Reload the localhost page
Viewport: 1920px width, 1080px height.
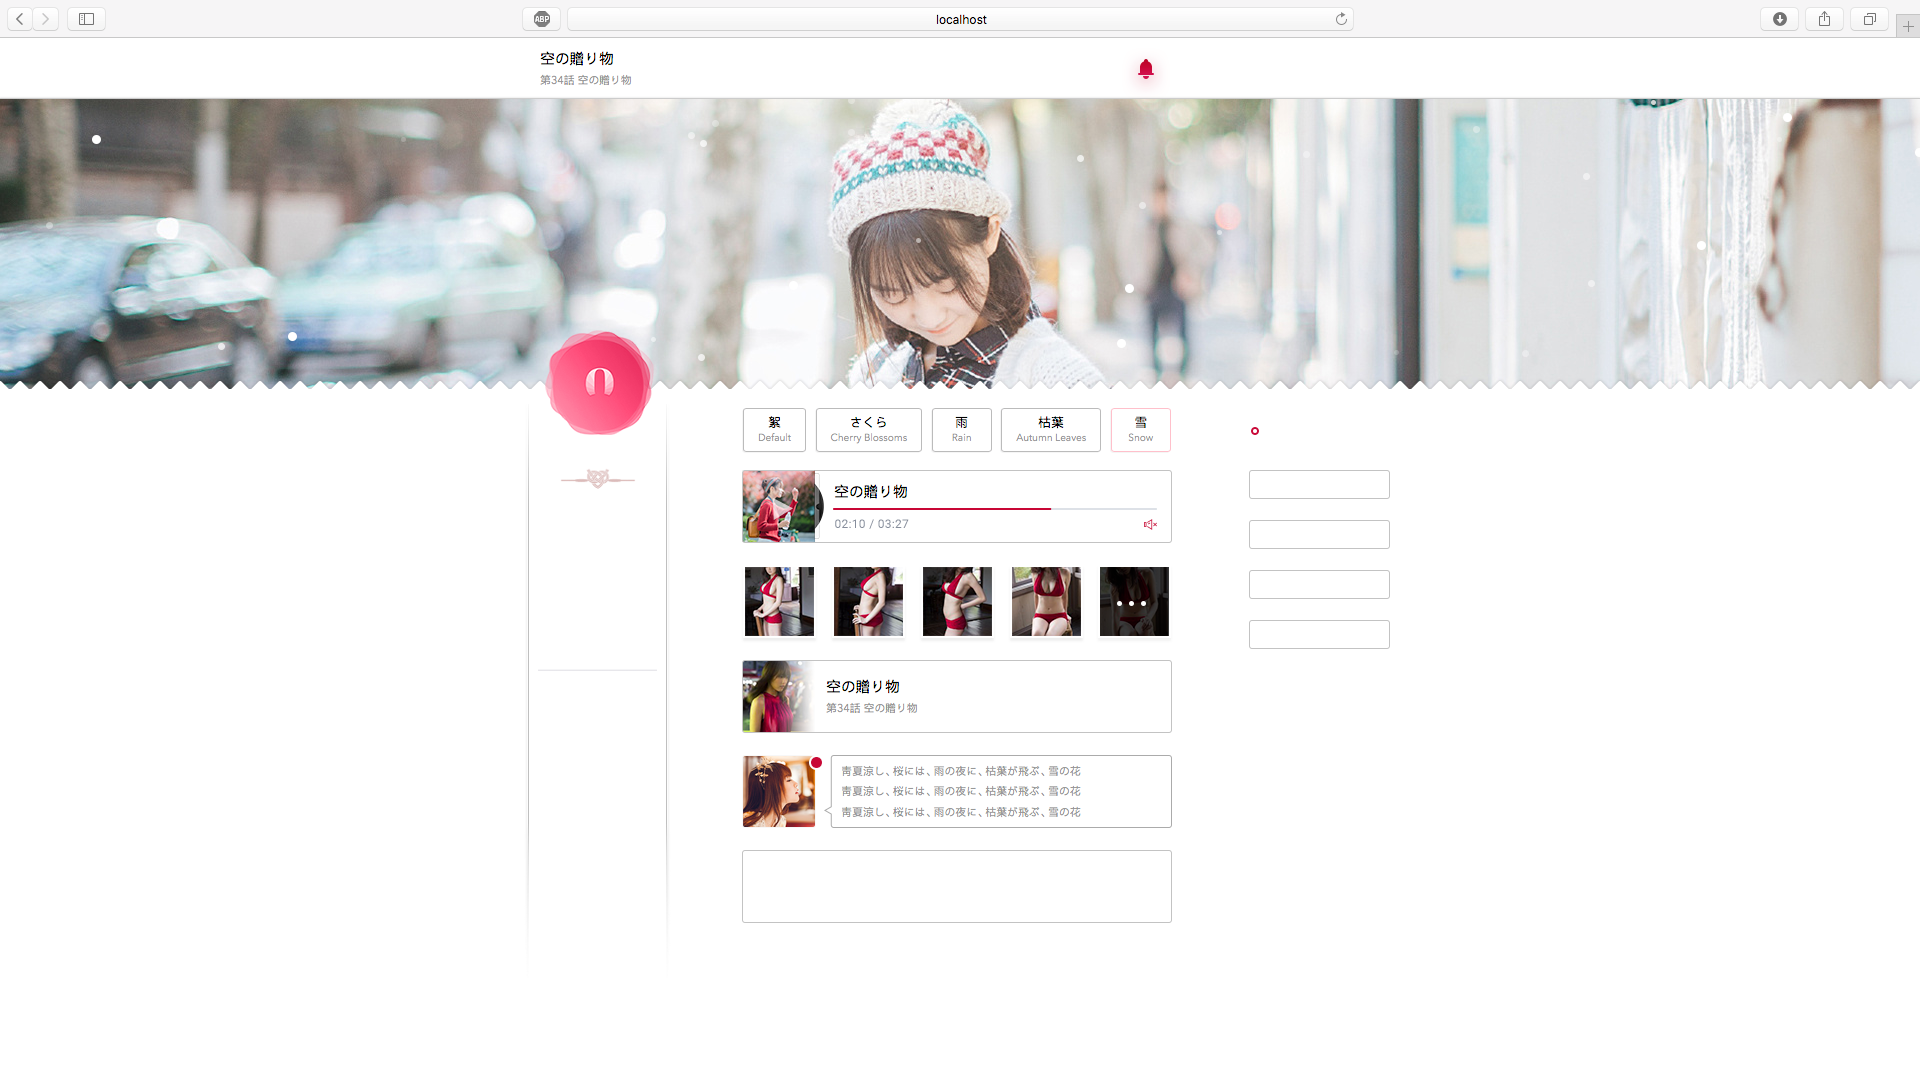tap(1341, 19)
